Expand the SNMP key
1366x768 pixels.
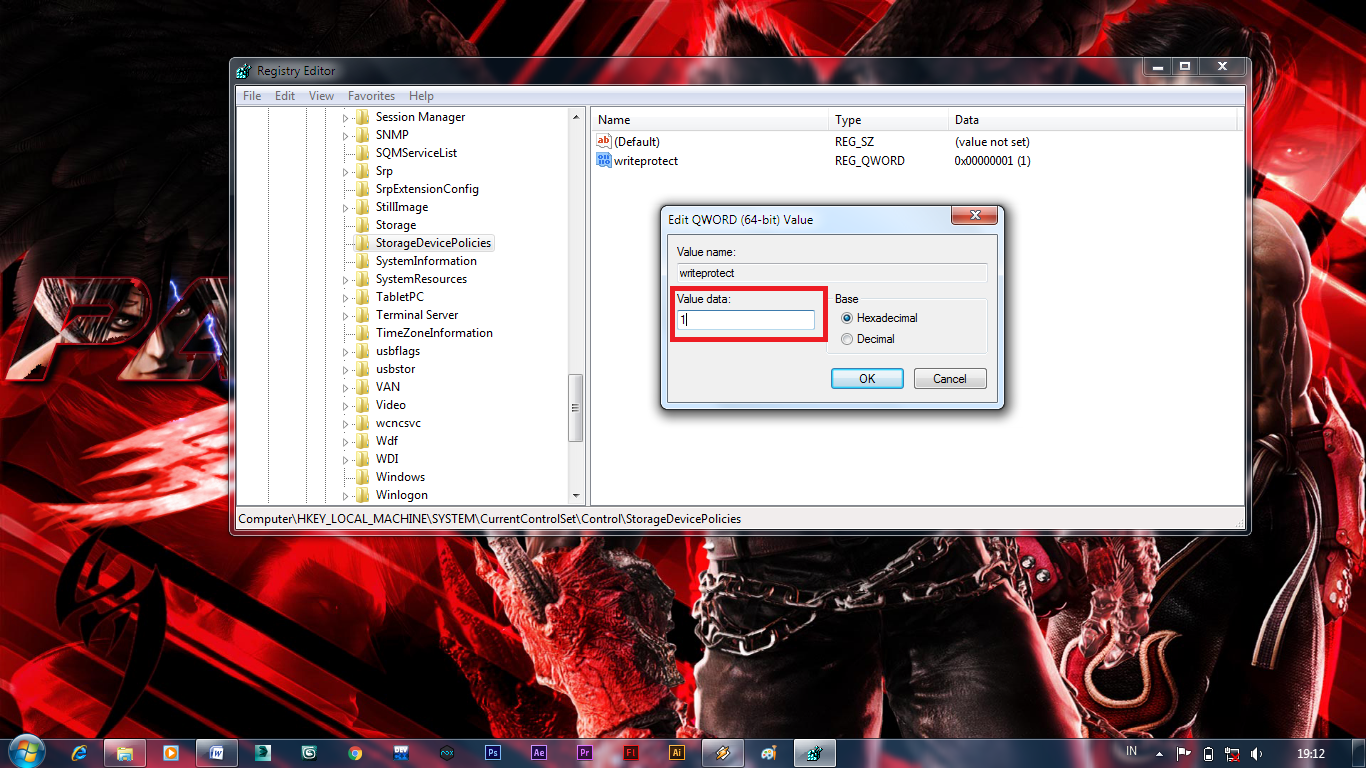pos(346,136)
